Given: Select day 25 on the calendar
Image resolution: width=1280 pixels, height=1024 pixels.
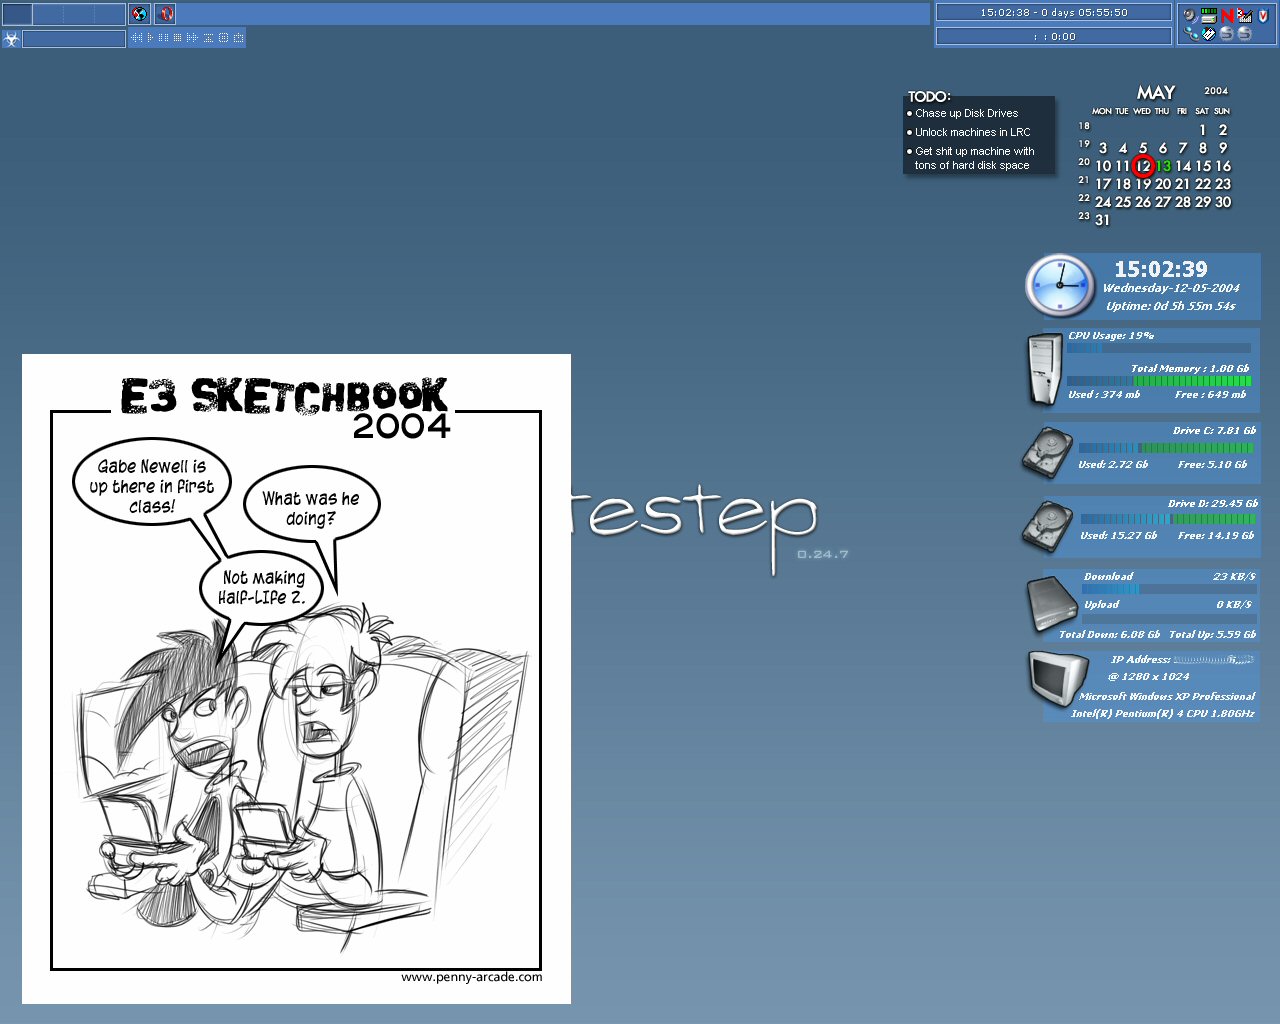Looking at the screenshot, I should coord(1123,202).
